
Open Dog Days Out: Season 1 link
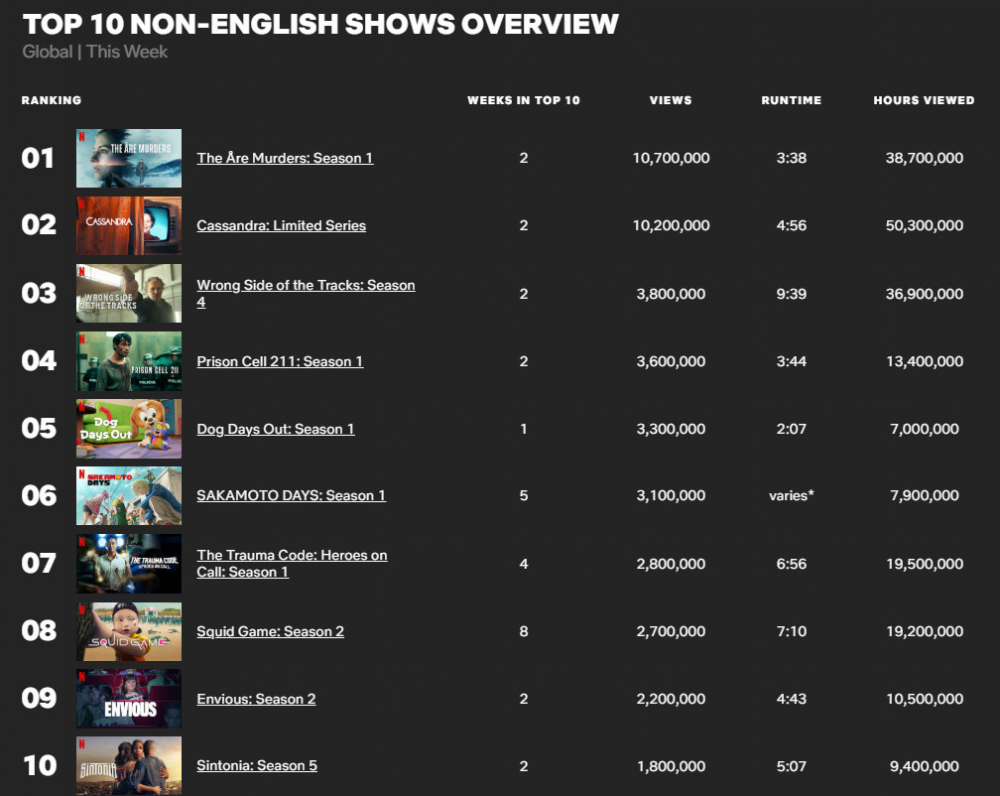(x=275, y=429)
